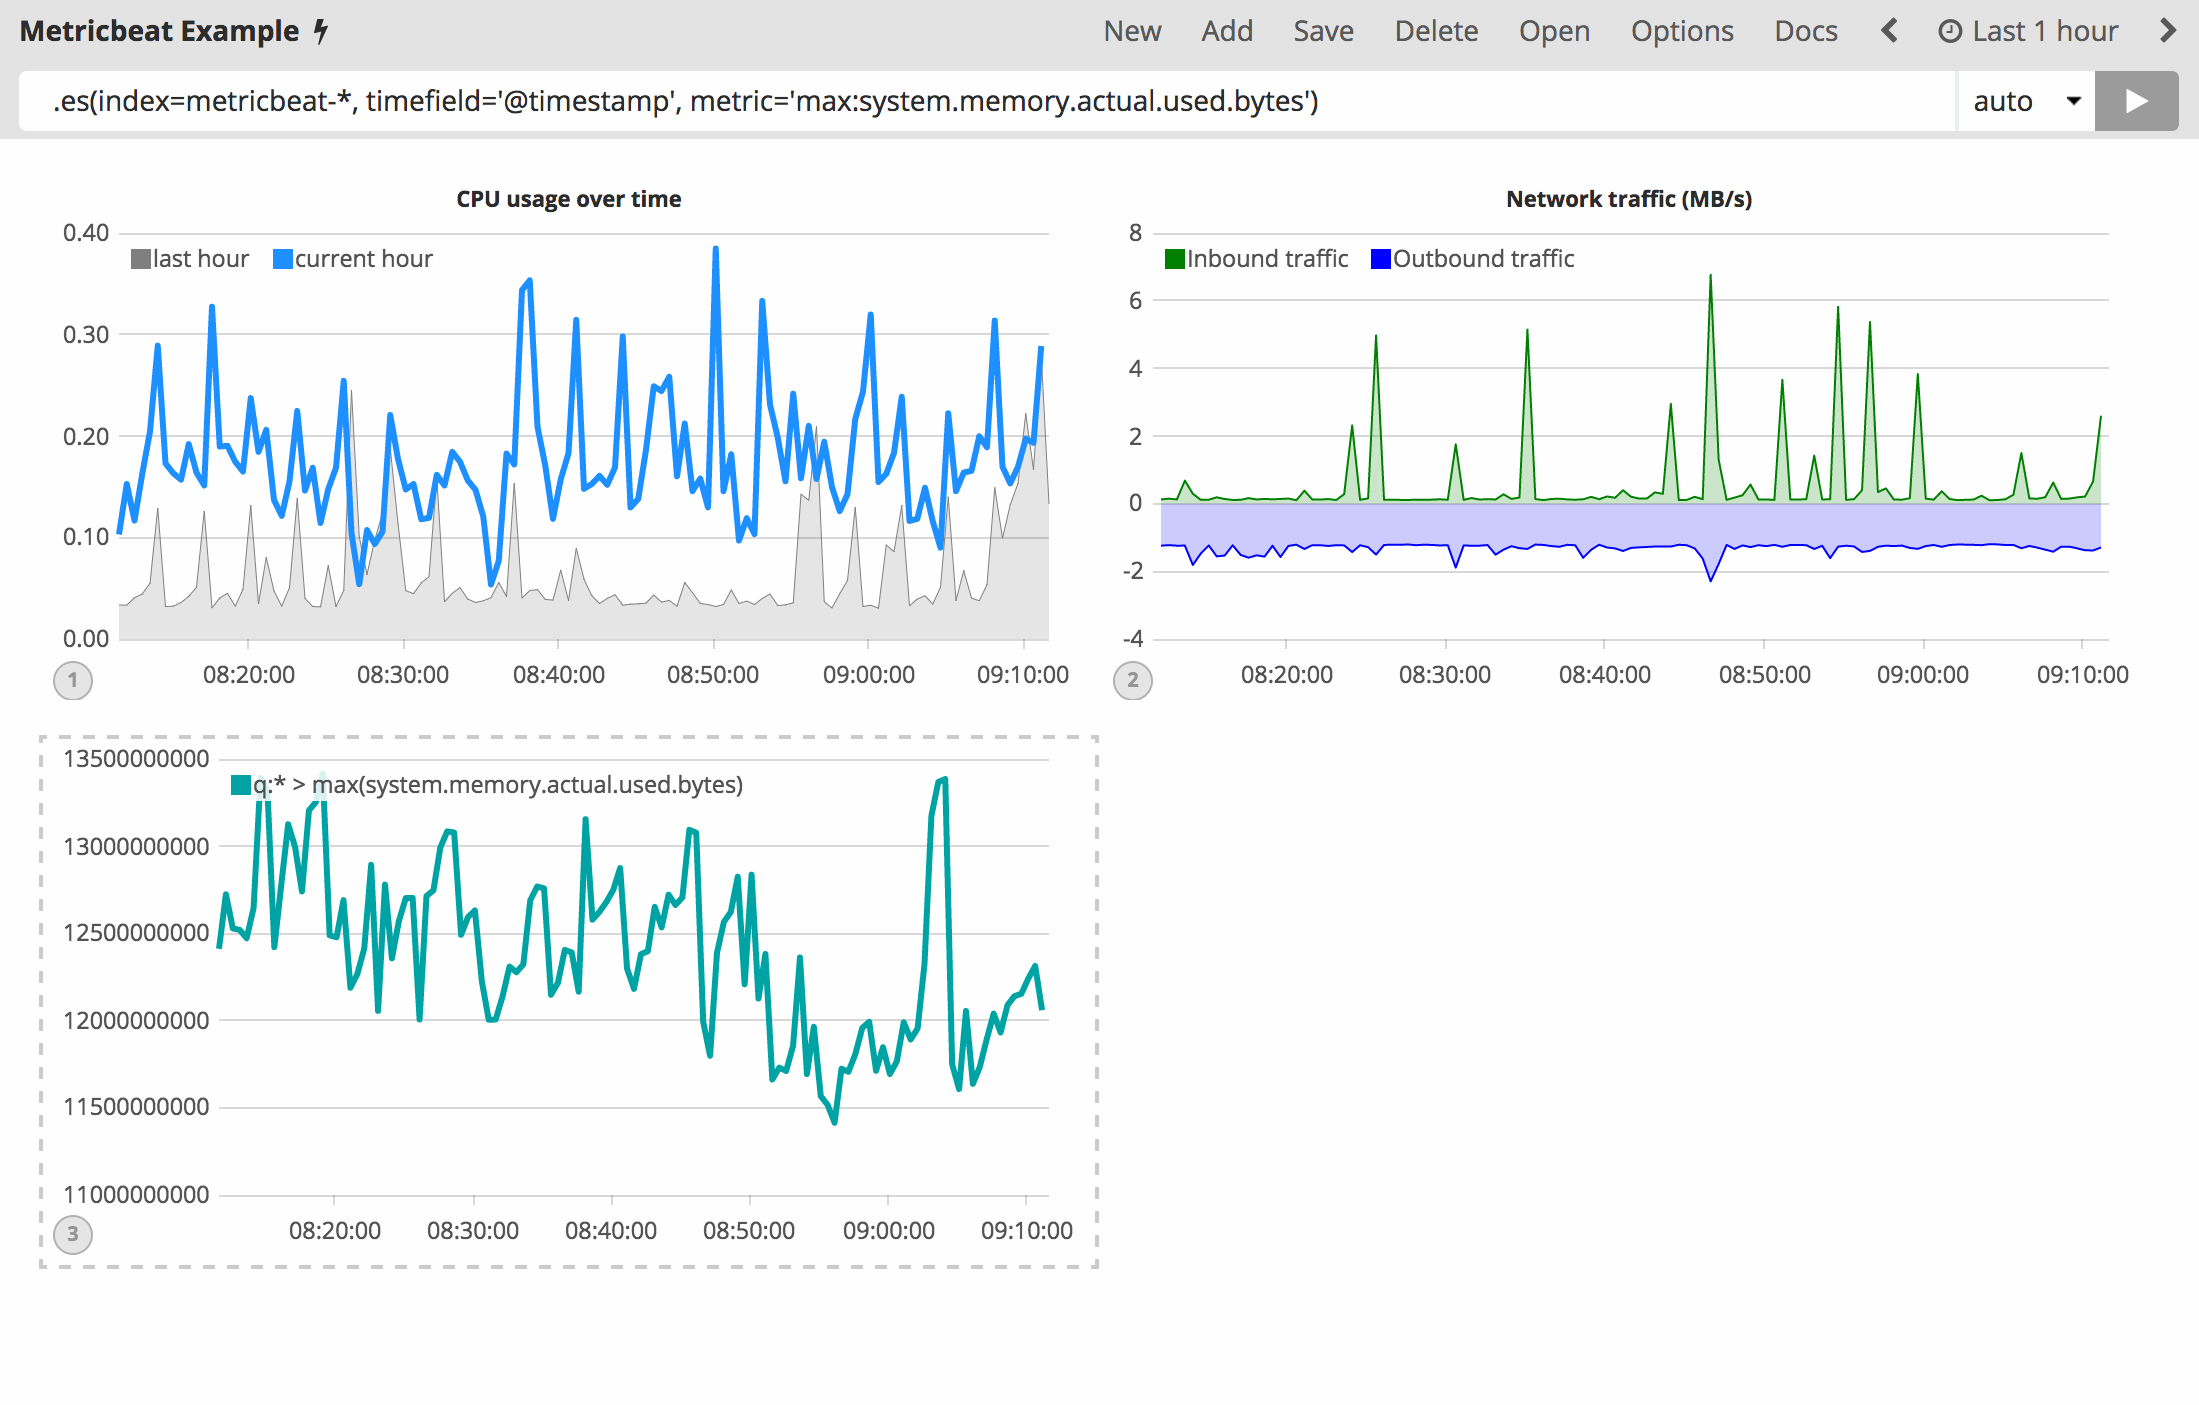Open the 'Last 1 hour' time picker
The image size is (2199, 1405).
coord(2044,31)
